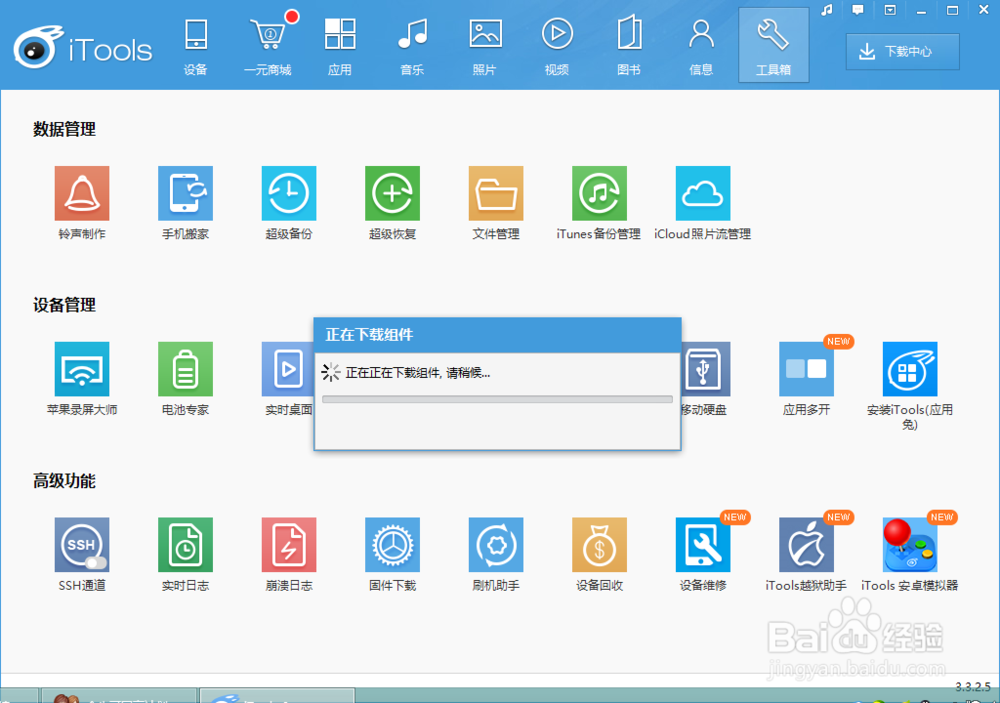Viewport: 1000px width, 703px height.
Task: Switch to the 应用 apps tab
Action: point(340,46)
